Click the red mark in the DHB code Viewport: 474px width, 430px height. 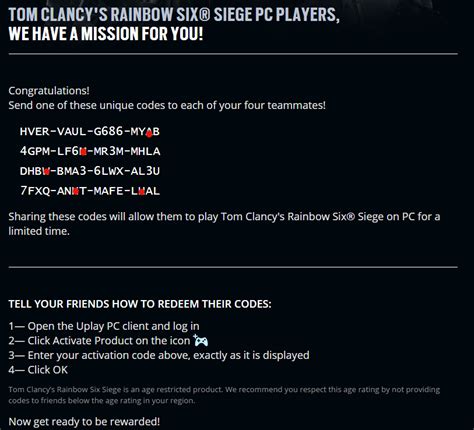coord(47,171)
